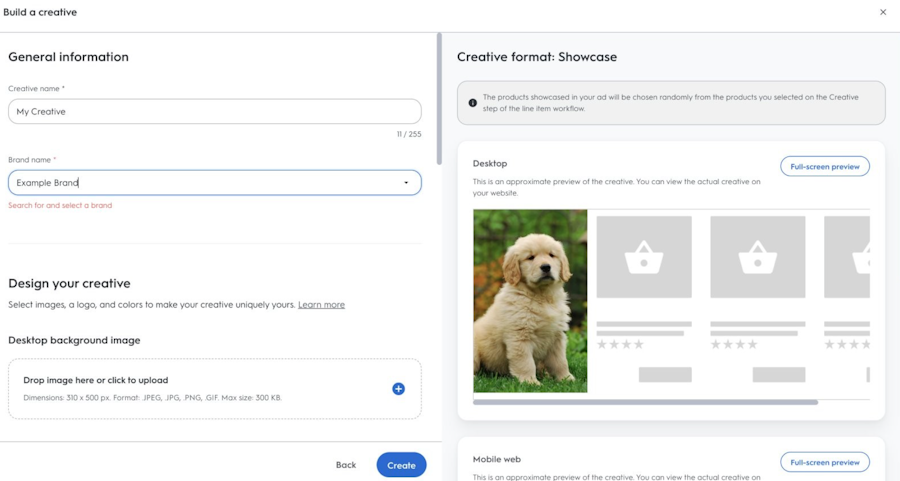
Task: Click the first product basket placeholder icon
Action: 644,257
